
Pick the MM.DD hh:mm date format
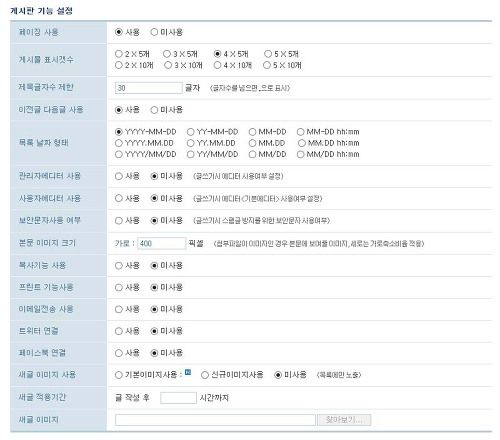point(302,143)
